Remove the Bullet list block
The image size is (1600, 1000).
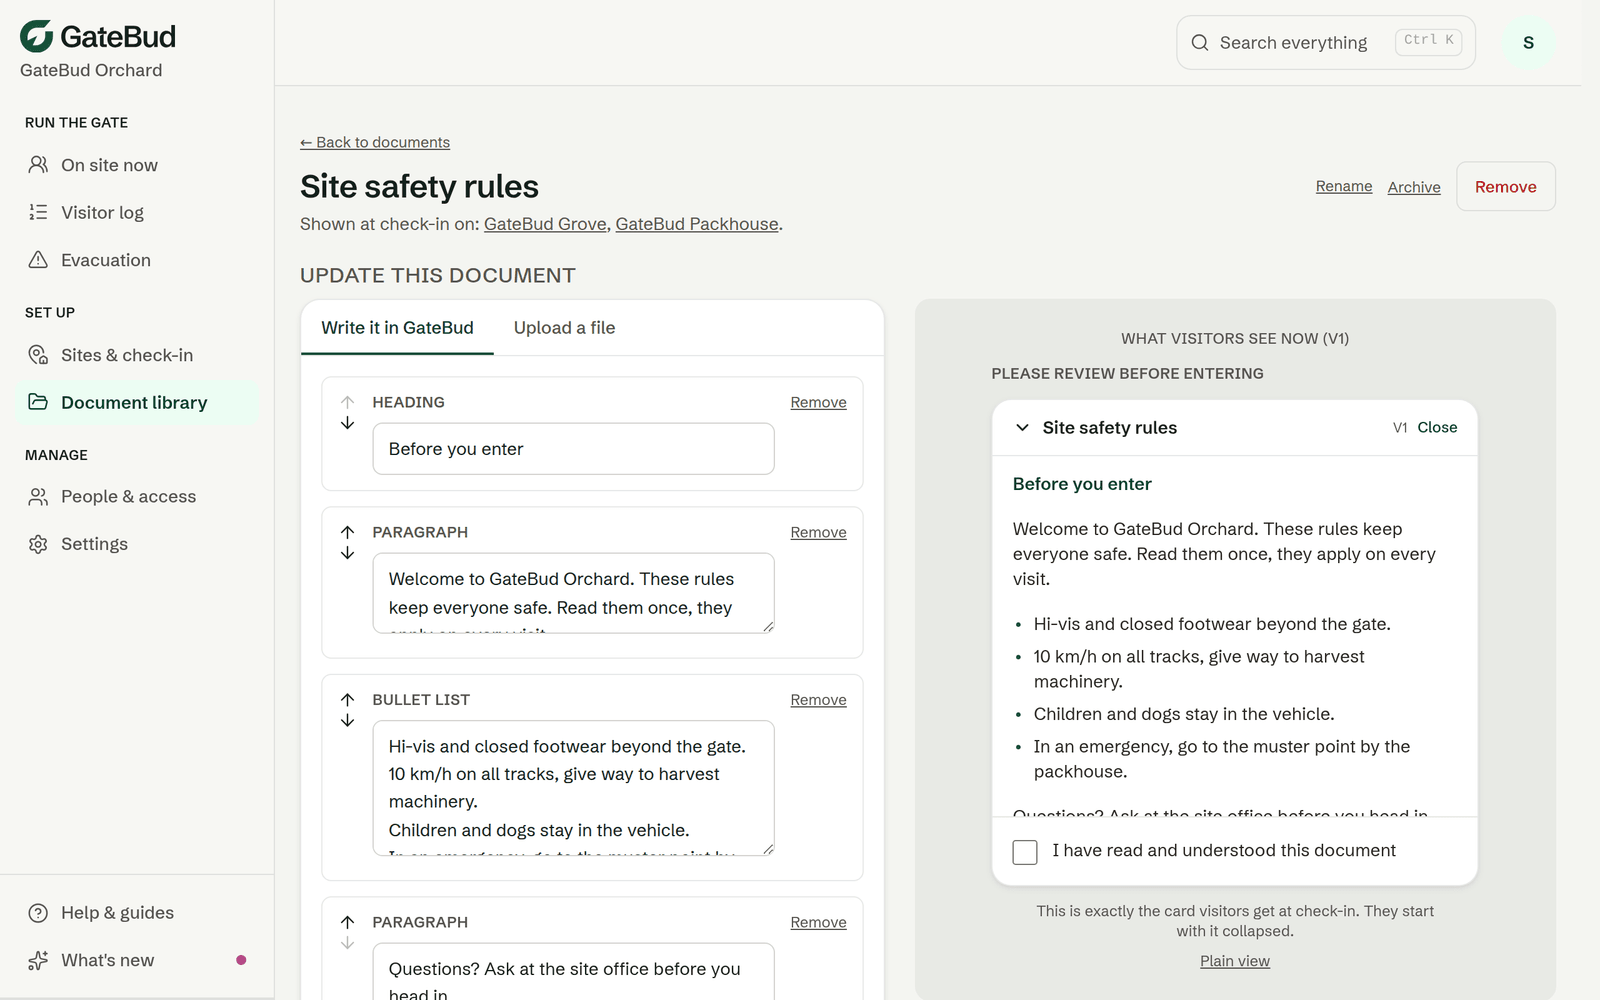pyautogui.click(x=818, y=700)
